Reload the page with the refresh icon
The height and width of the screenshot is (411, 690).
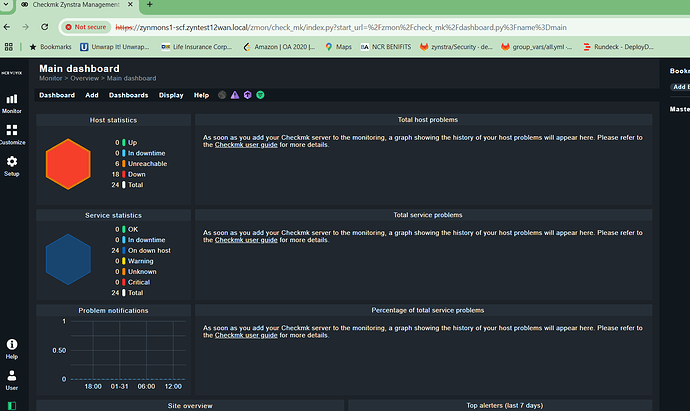coord(44,27)
